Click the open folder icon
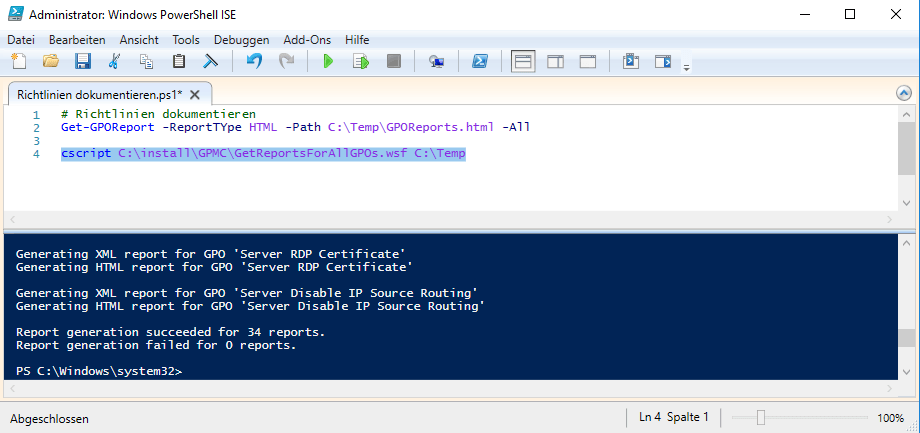This screenshot has height=433, width=920. click(50, 62)
